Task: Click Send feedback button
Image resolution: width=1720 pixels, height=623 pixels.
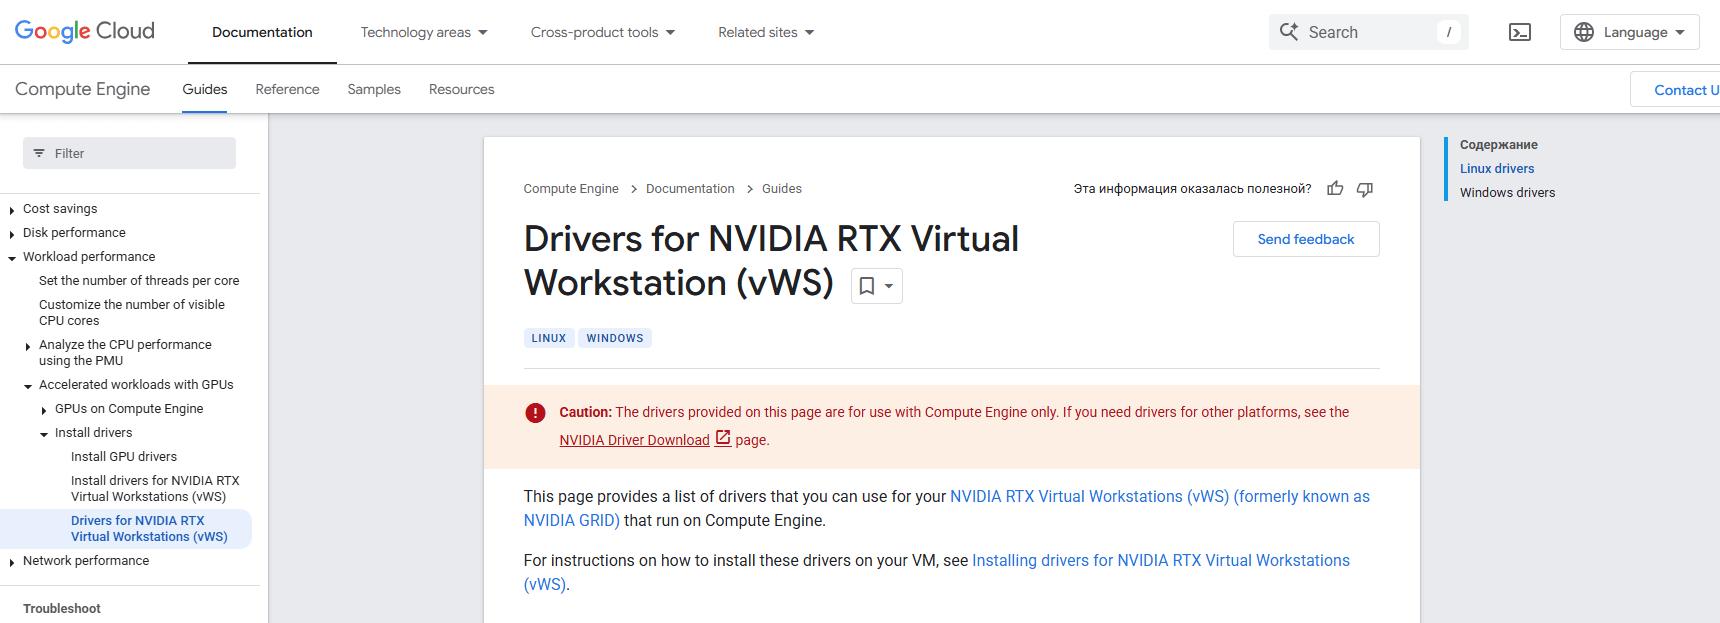Action: [1306, 239]
